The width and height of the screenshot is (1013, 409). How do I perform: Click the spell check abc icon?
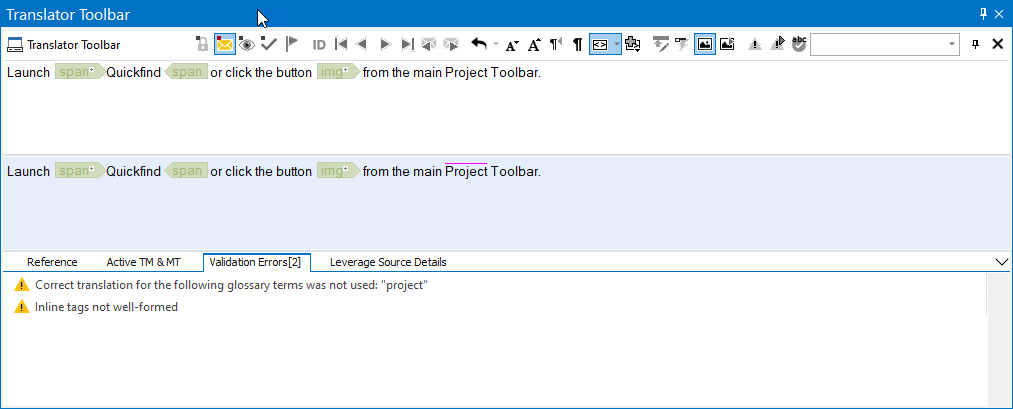click(799, 44)
